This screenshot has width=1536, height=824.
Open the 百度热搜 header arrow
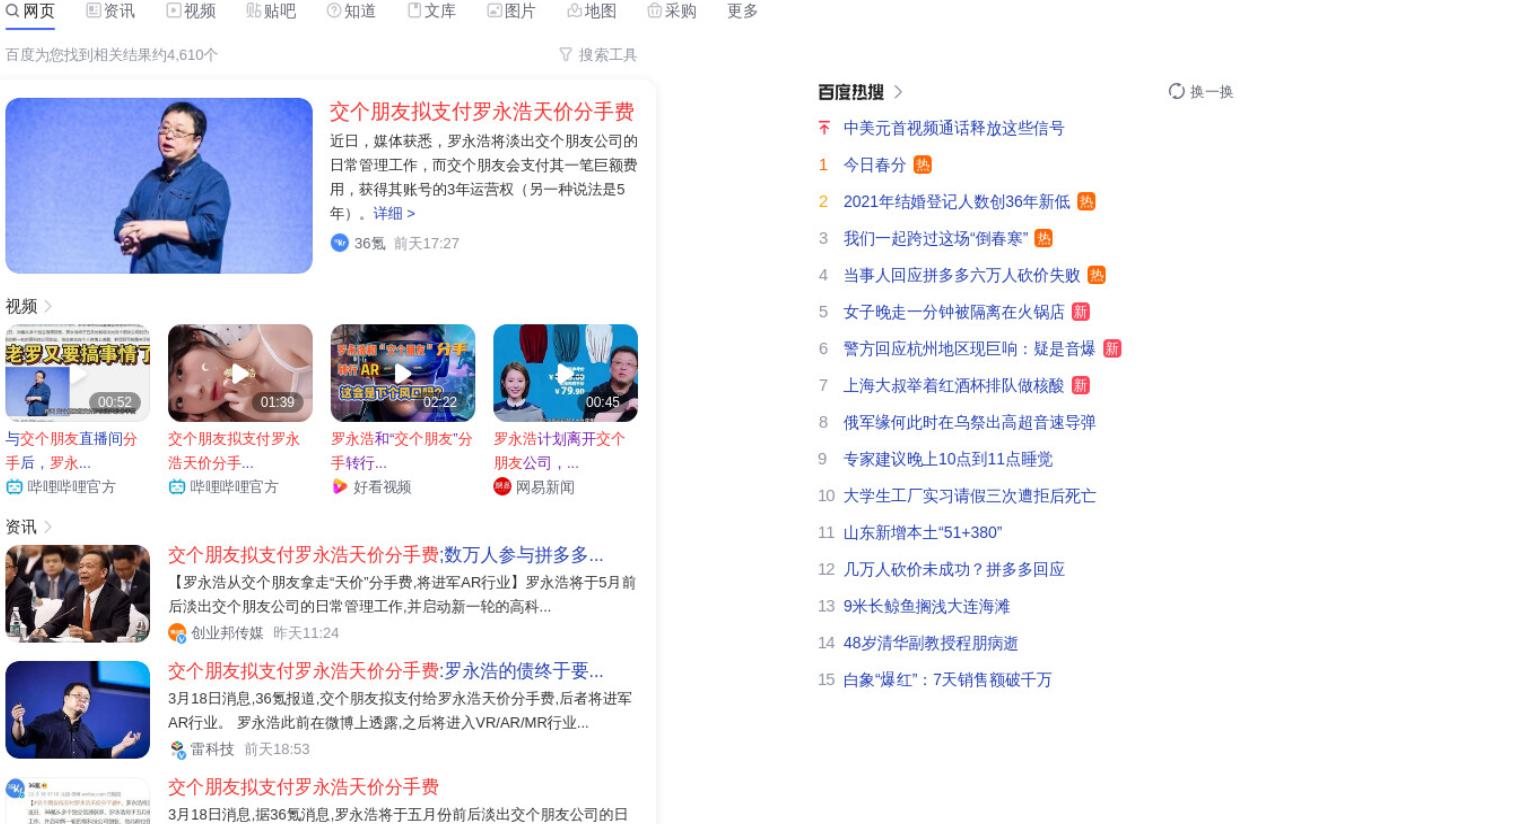[898, 92]
